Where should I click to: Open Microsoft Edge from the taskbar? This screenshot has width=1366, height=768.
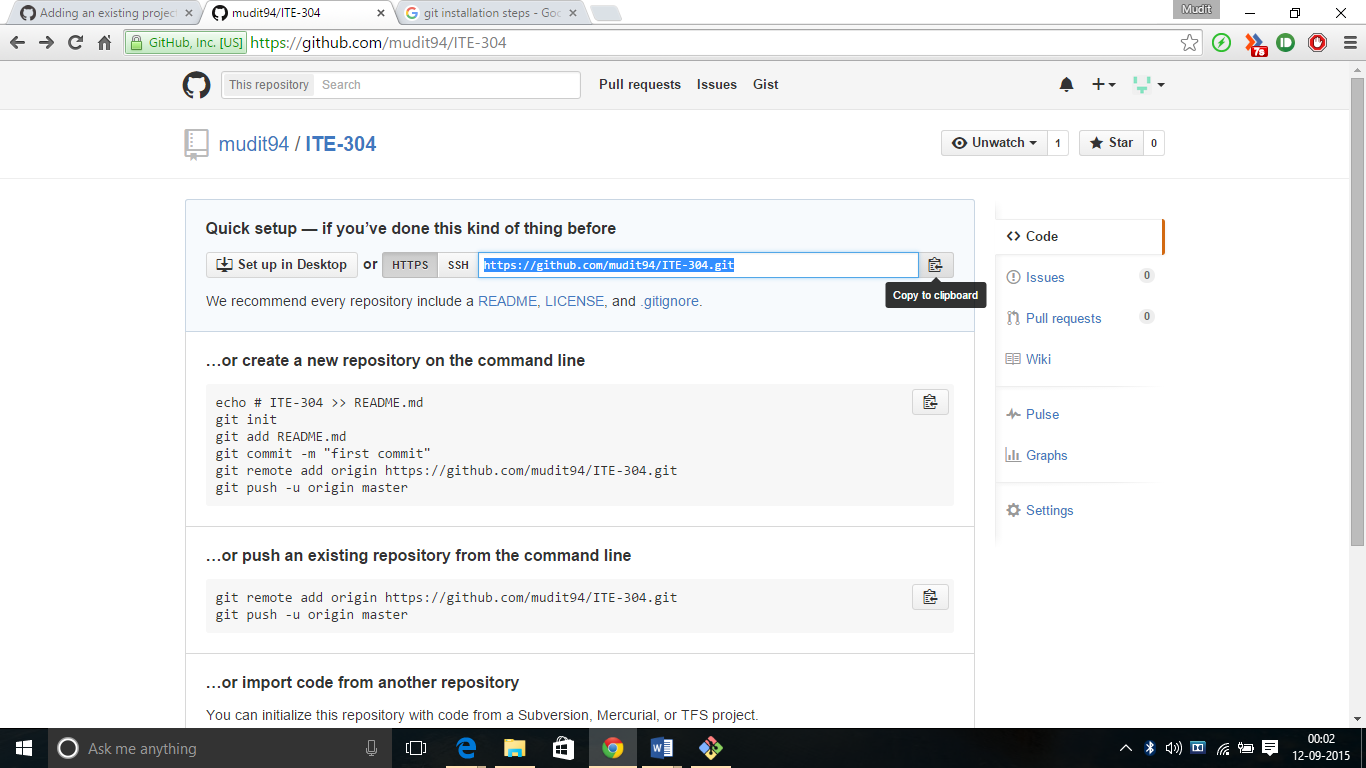pyautogui.click(x=466, y=748)
